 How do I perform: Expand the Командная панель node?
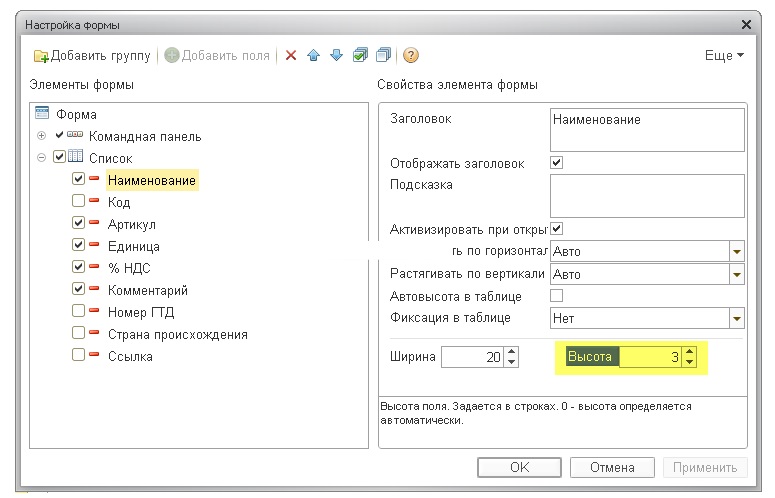click(42, 135)
